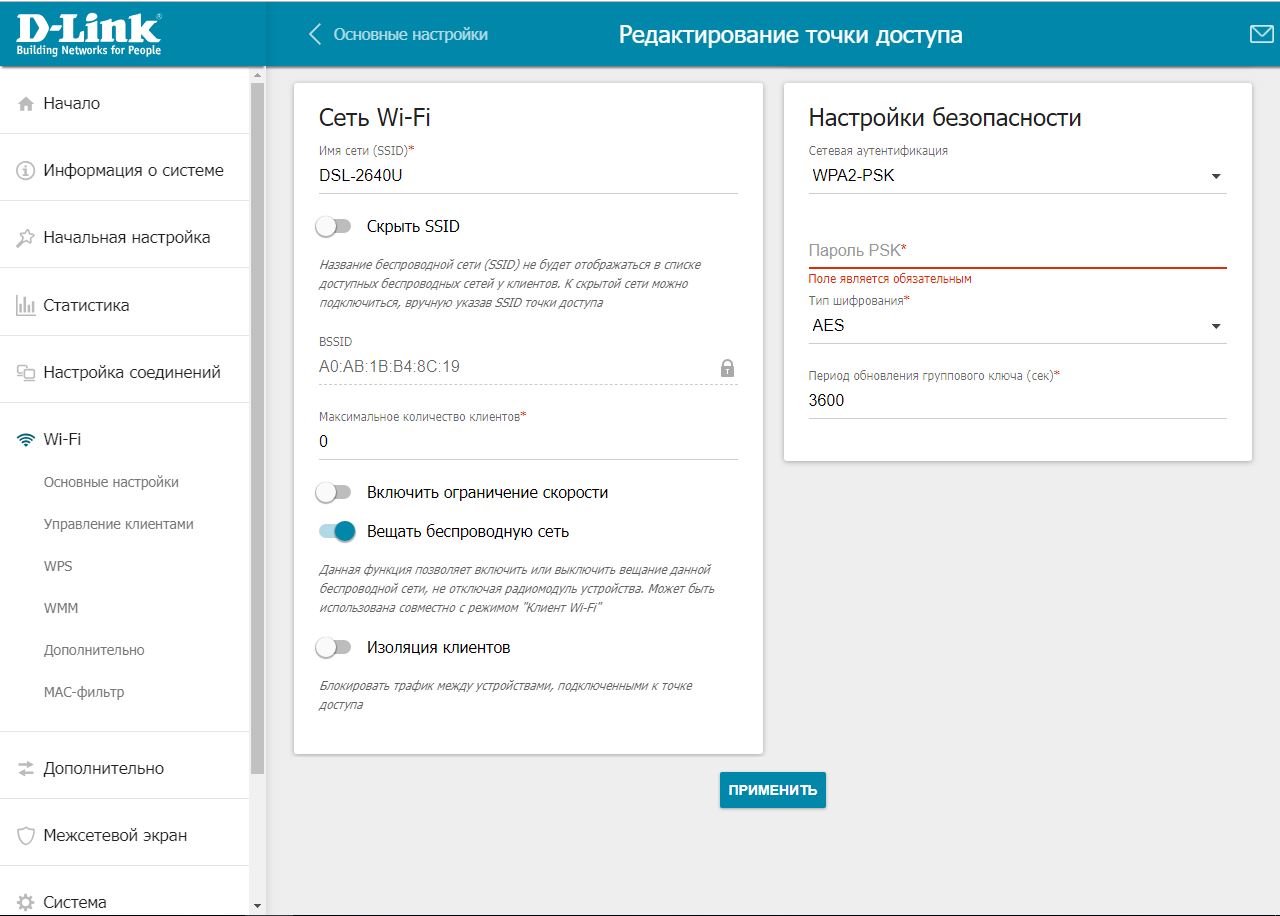Click the SSID field with DSL-2640U
This screenshot has width=1280, height=916.
[528, 176]
